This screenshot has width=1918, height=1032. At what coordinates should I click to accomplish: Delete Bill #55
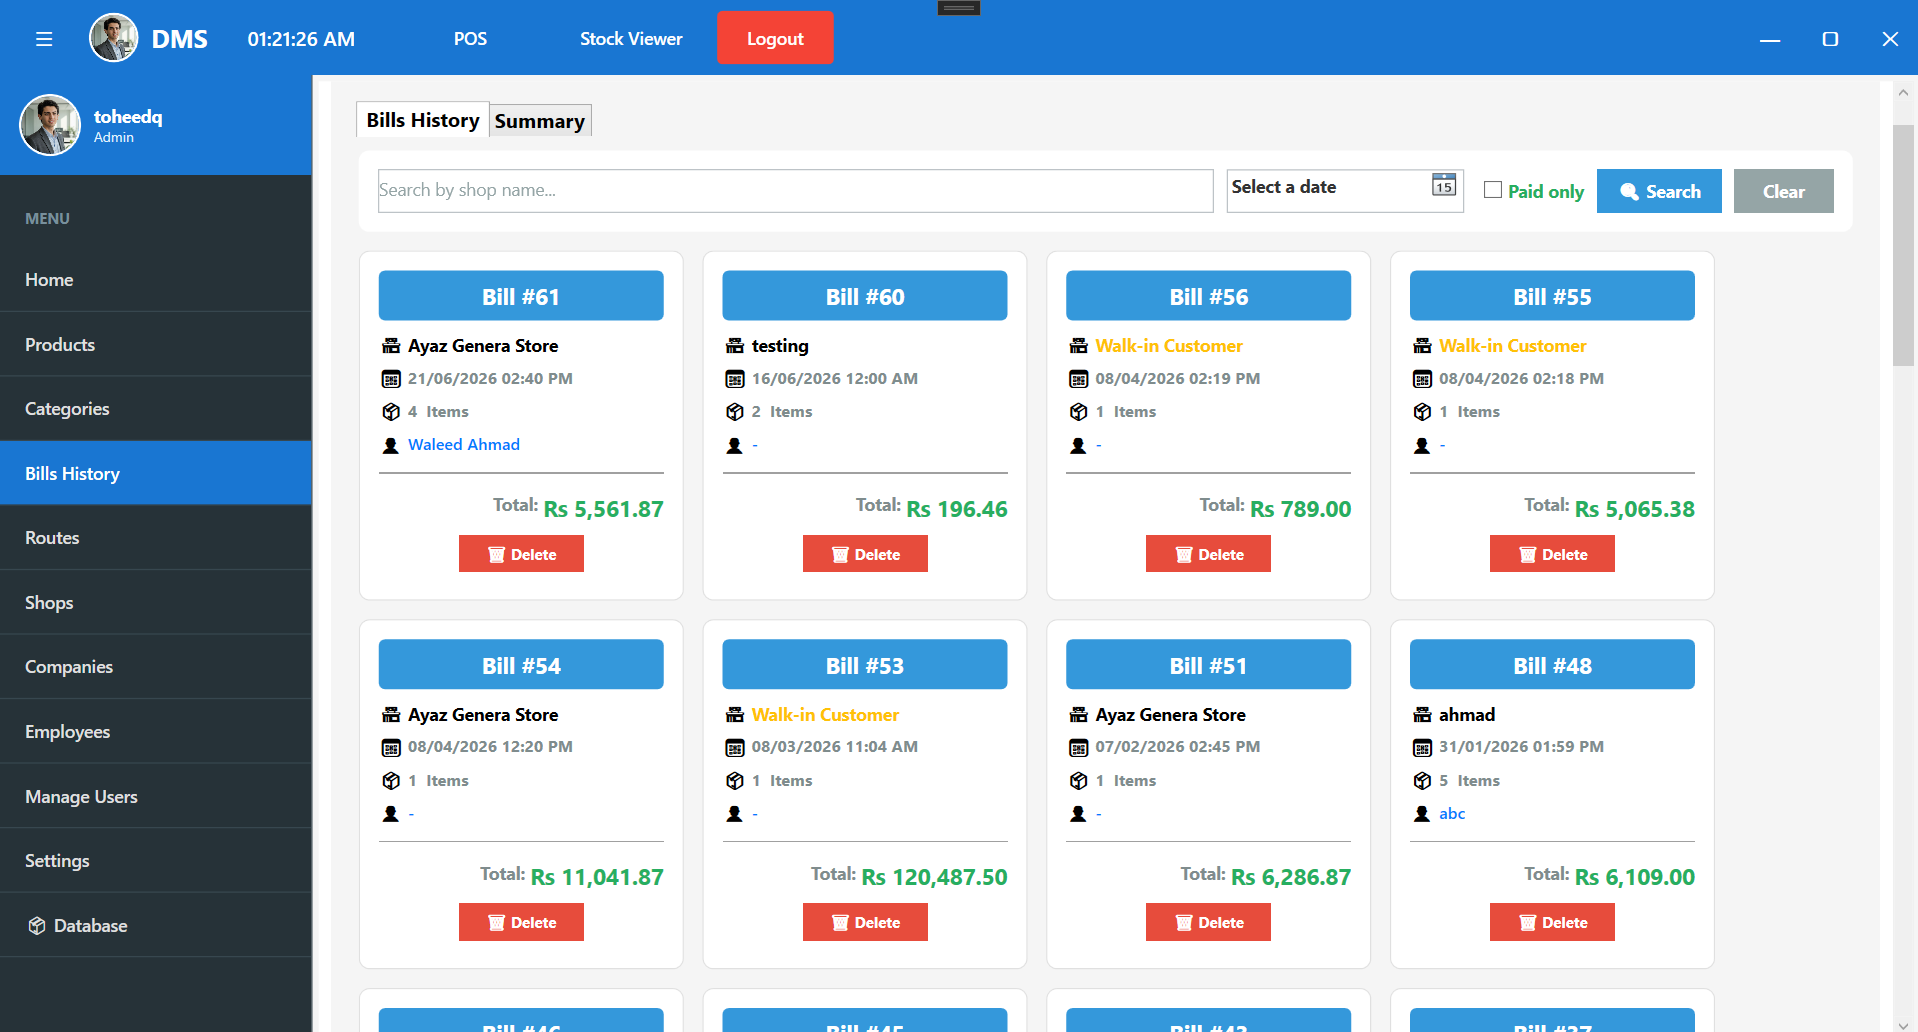tap(1552, 554)
